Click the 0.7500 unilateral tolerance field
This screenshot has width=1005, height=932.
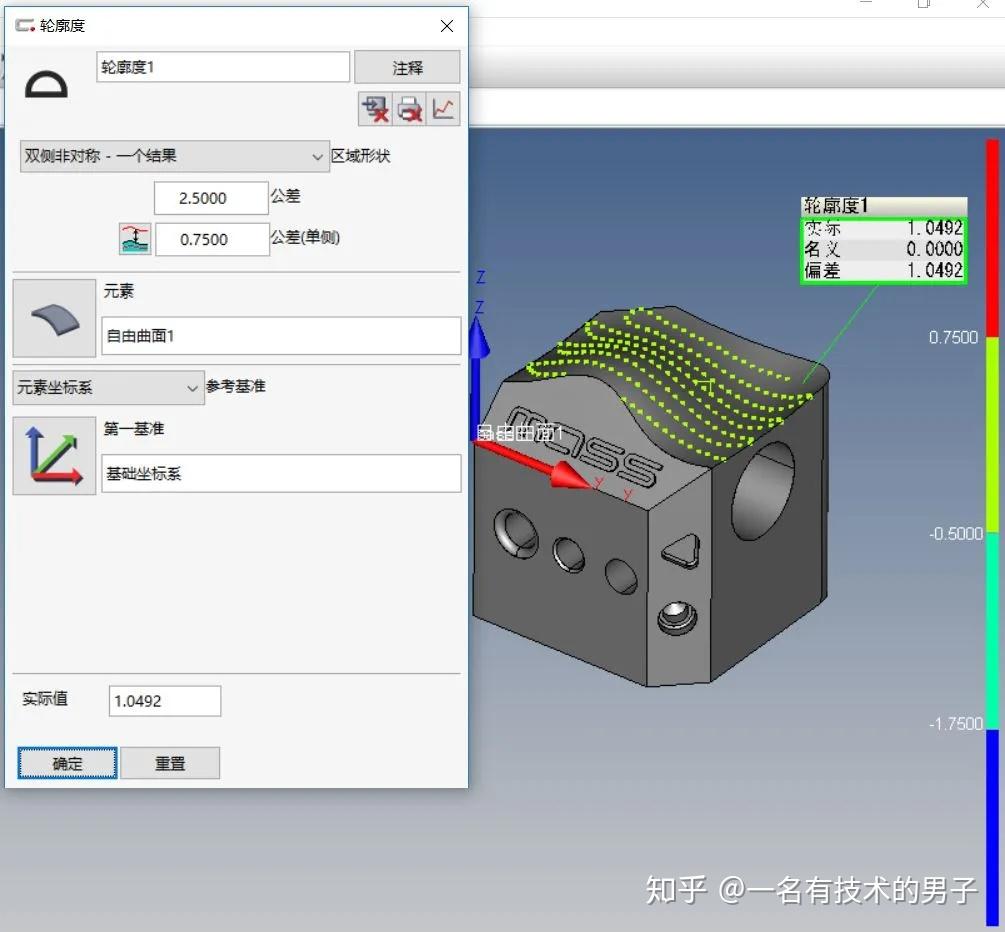click(x=212, y=239)
